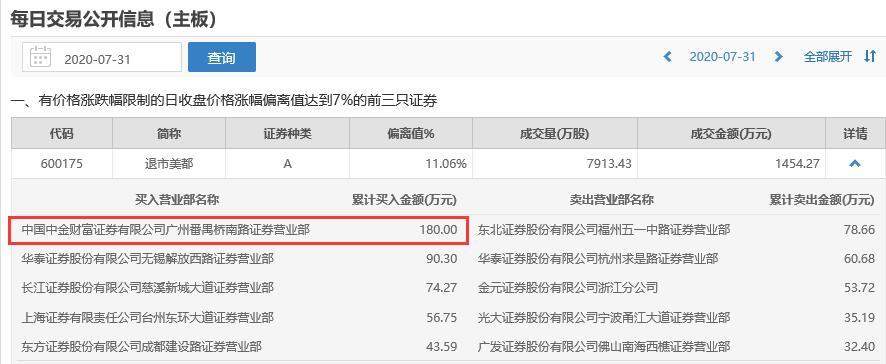Go to next date arrow
The height and width of the screenshot is (364, 886).
pos(779,57)
